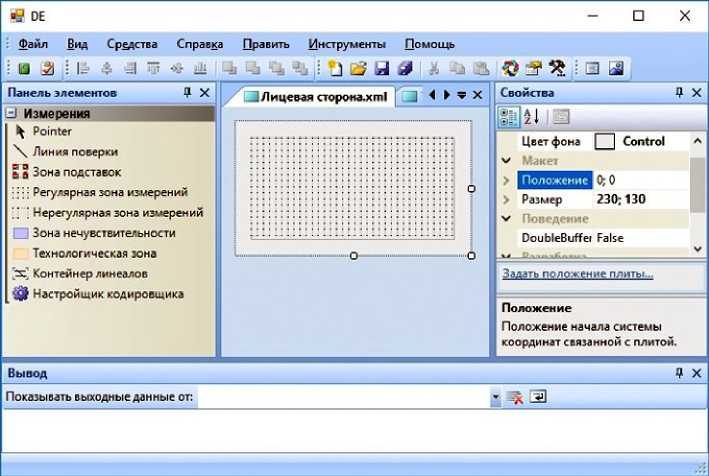This screenshot has height=476, width=709.
Task: Open the Править menu
Action: 266,44
